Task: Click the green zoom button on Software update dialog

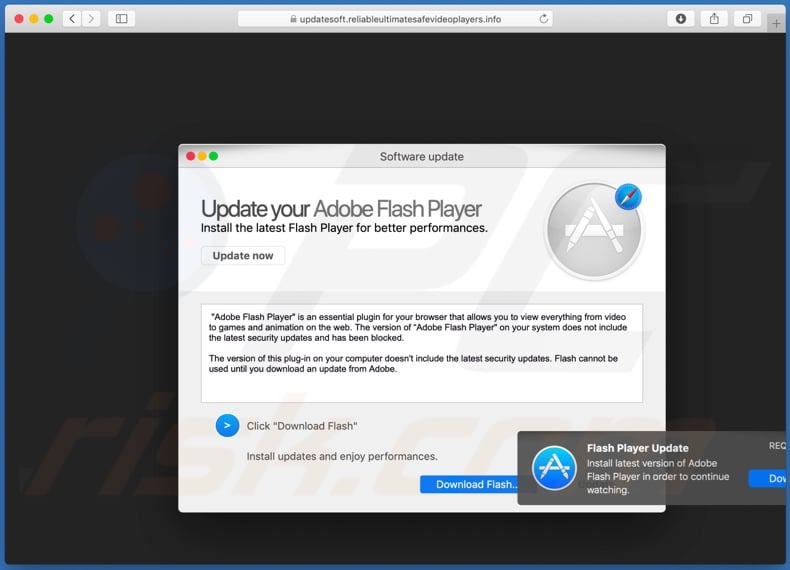Action: (x=214, y=156)
